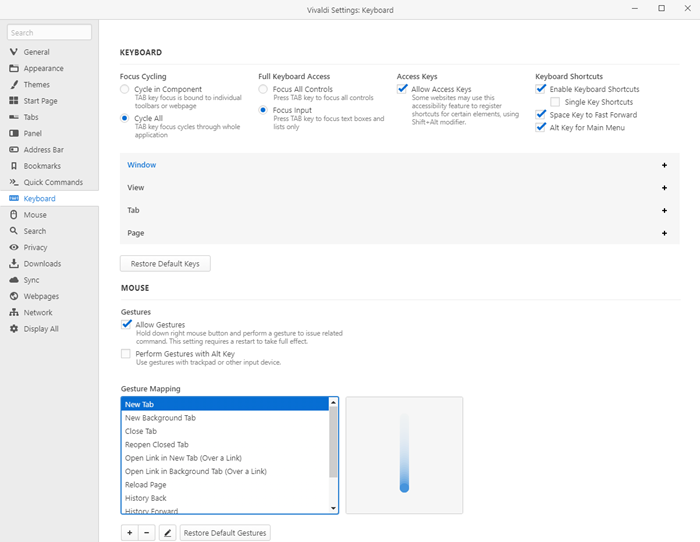Image resolution: width=700 pixels, height=542 pixels.
Task: Open Webpages settings
Action: [x=49, y=296]
